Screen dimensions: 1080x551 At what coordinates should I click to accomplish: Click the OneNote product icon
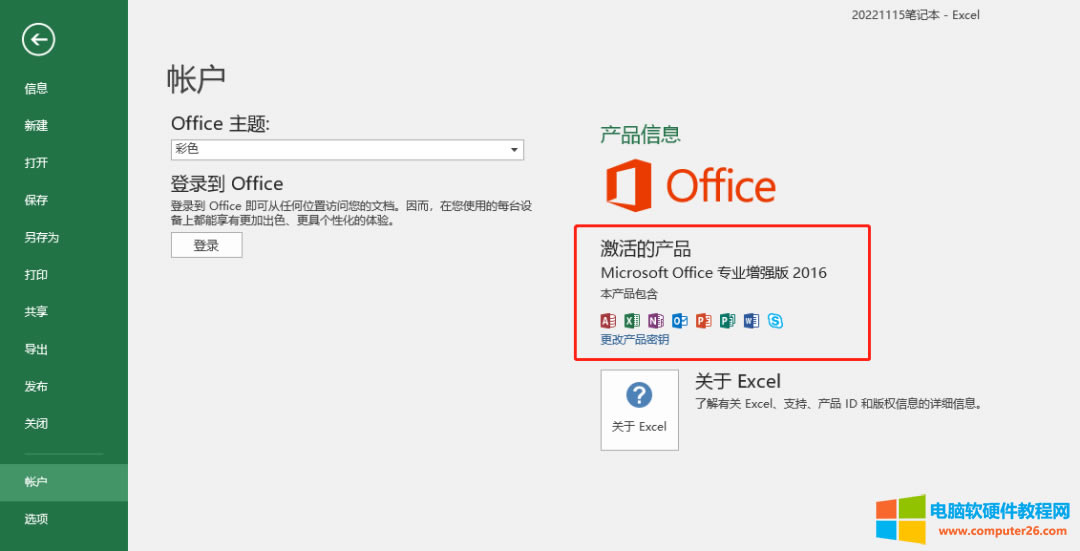click(656, 320)
